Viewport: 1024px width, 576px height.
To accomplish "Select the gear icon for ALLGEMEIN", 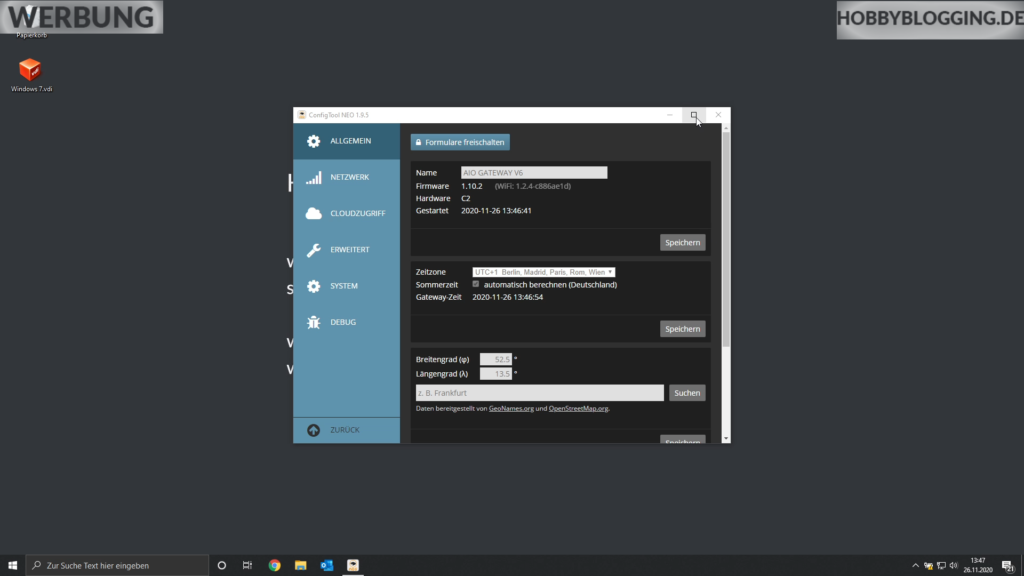I will click(313, 141).
